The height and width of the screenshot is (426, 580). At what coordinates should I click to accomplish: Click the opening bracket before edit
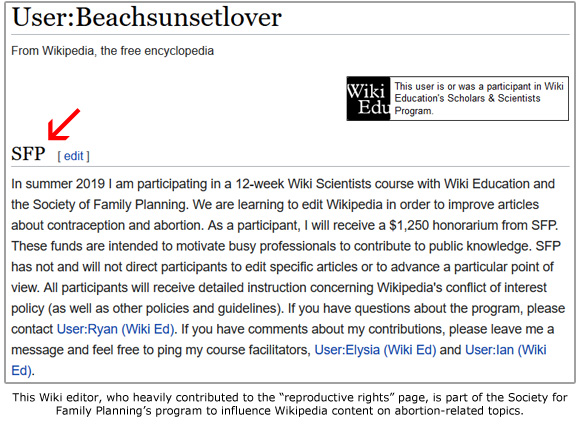tap(59, 156)
